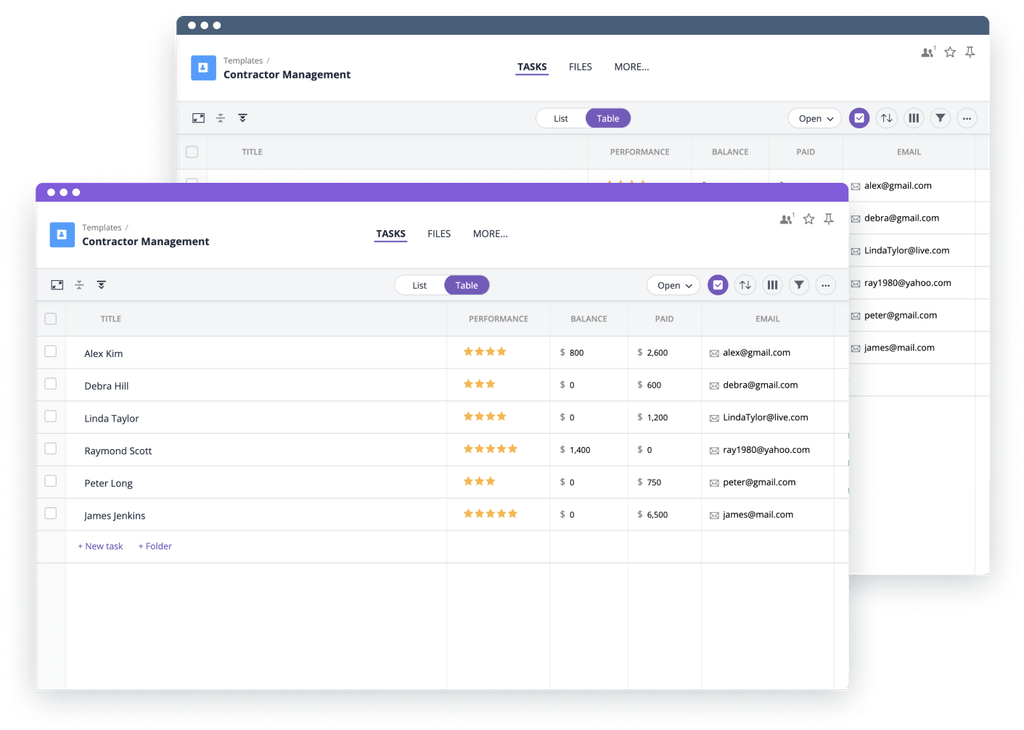Click collapse rows icon in back window toolbar
1024x730 pixels.
(221, 118)
